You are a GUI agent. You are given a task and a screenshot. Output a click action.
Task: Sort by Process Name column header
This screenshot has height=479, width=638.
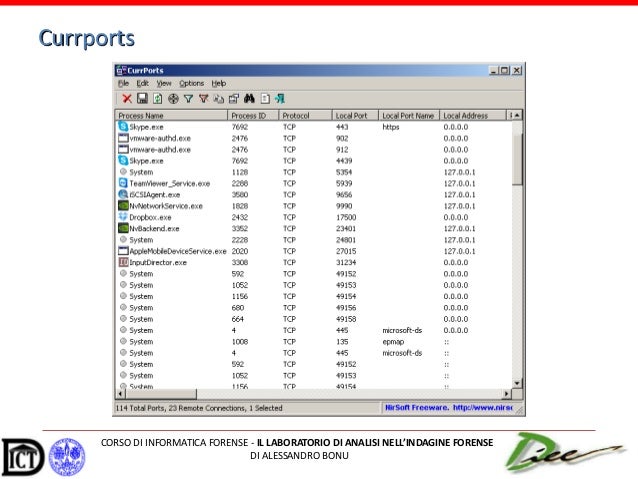[171, 116]
